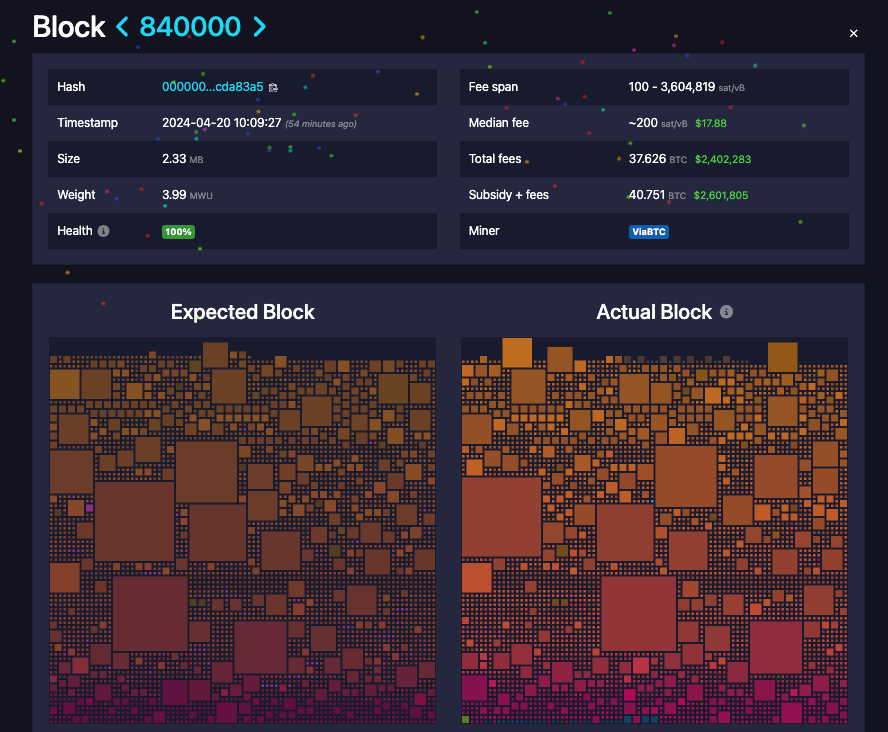The image size is (888, 732).
Task: Click the fee span value 100 - 3,604,819
Action: click(x=671, y=87)
